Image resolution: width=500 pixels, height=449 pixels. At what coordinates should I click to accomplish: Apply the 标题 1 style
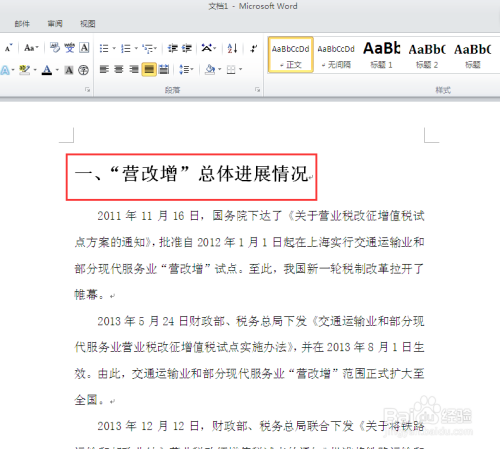[x=381, y=55]
